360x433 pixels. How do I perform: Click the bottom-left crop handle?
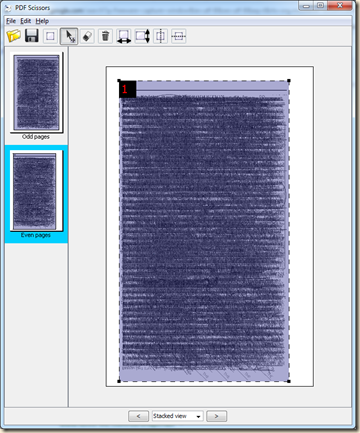coord(119,381)
